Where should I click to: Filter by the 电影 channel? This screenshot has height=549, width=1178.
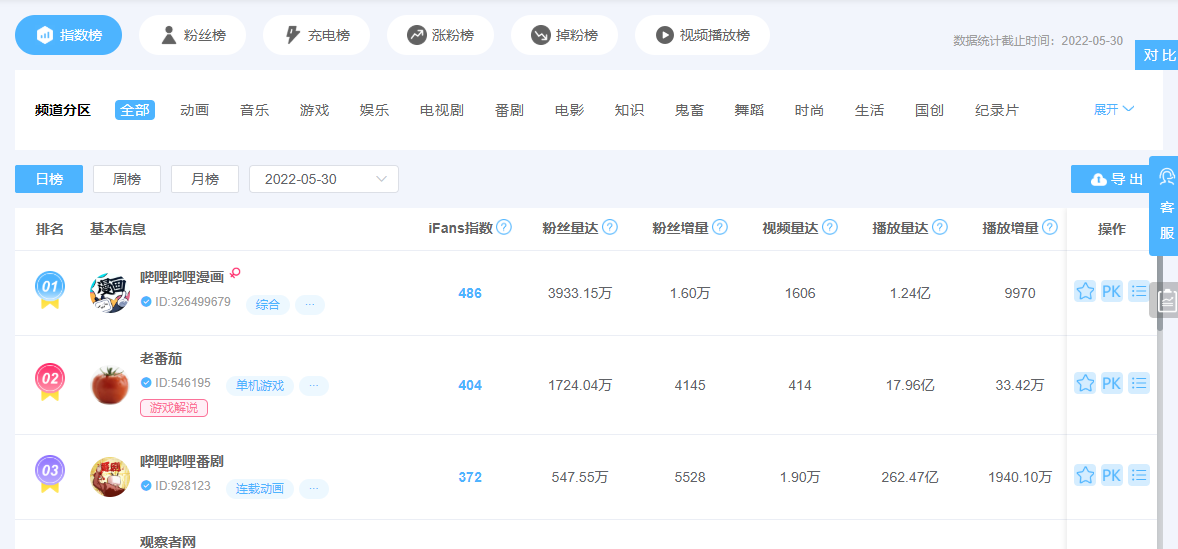(x=569, y=110)
